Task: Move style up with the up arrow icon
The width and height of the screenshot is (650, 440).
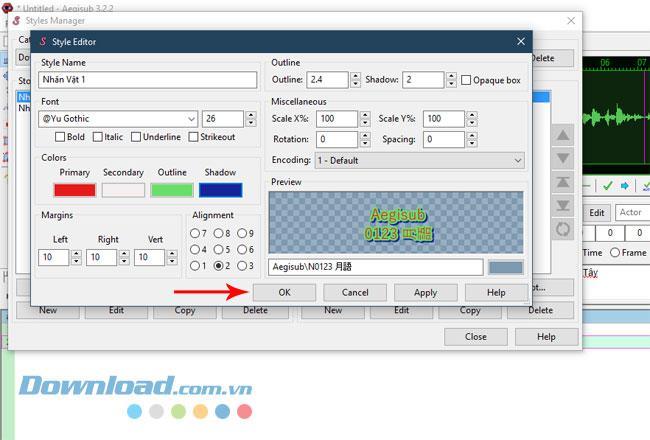Action: coord(563,135)
